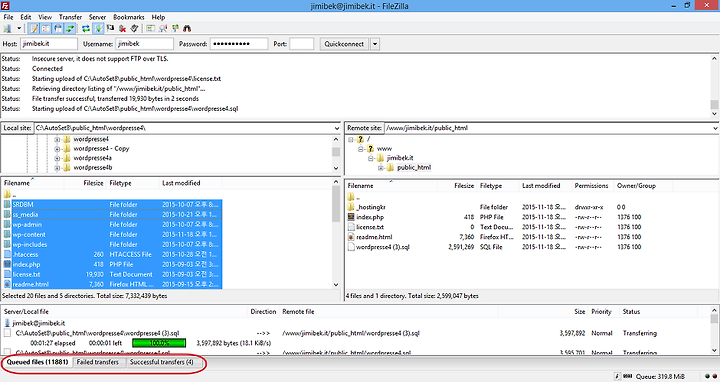720x382 pixels.
Task: Click the green activity LED indicator
Action: pos(708,376)
